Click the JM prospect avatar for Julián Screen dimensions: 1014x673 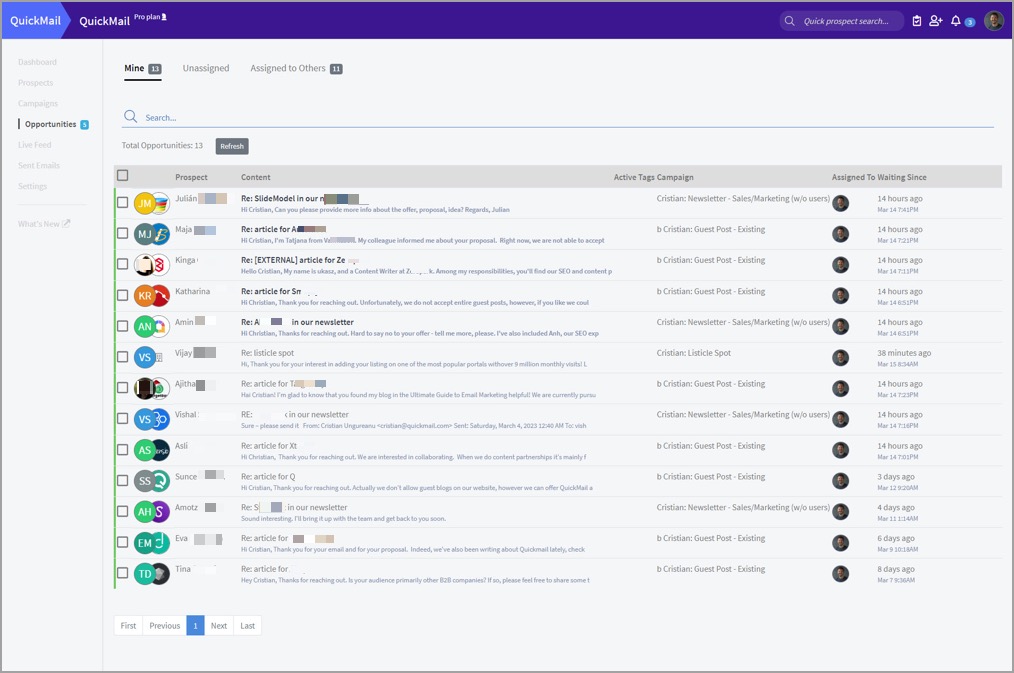(145, 203)
